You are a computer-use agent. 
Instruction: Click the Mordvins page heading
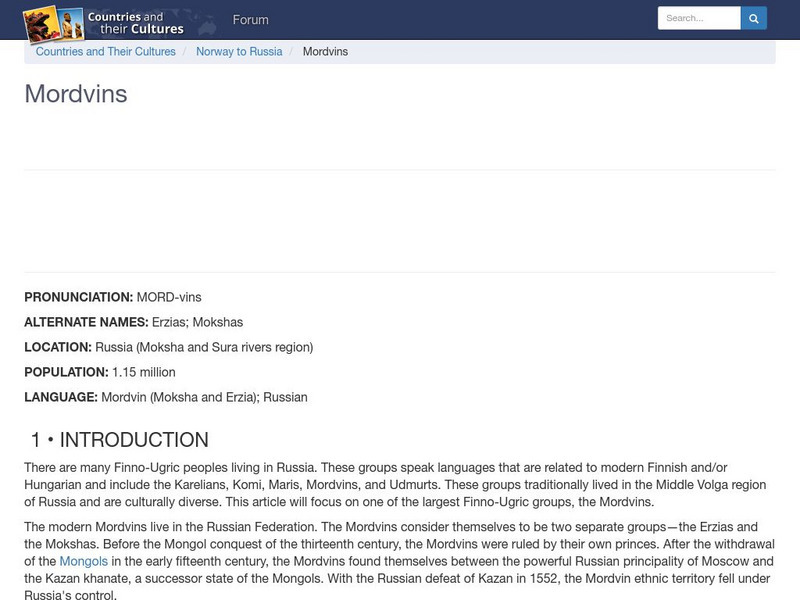[76, 94]
